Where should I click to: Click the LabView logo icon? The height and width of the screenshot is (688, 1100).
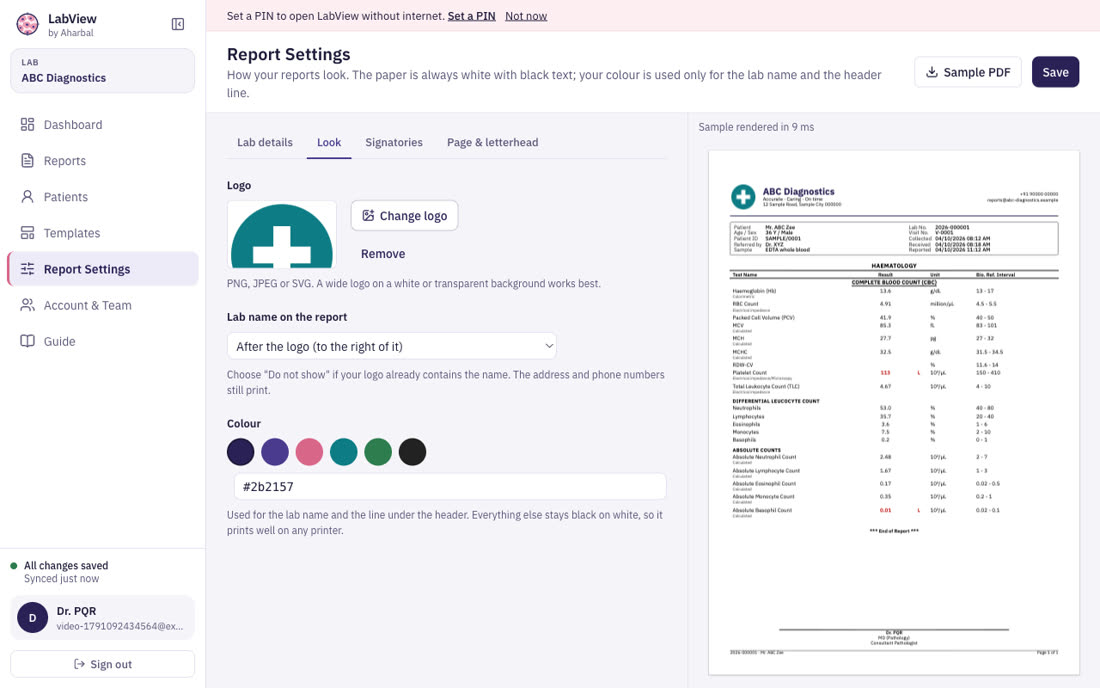(27, 25)
